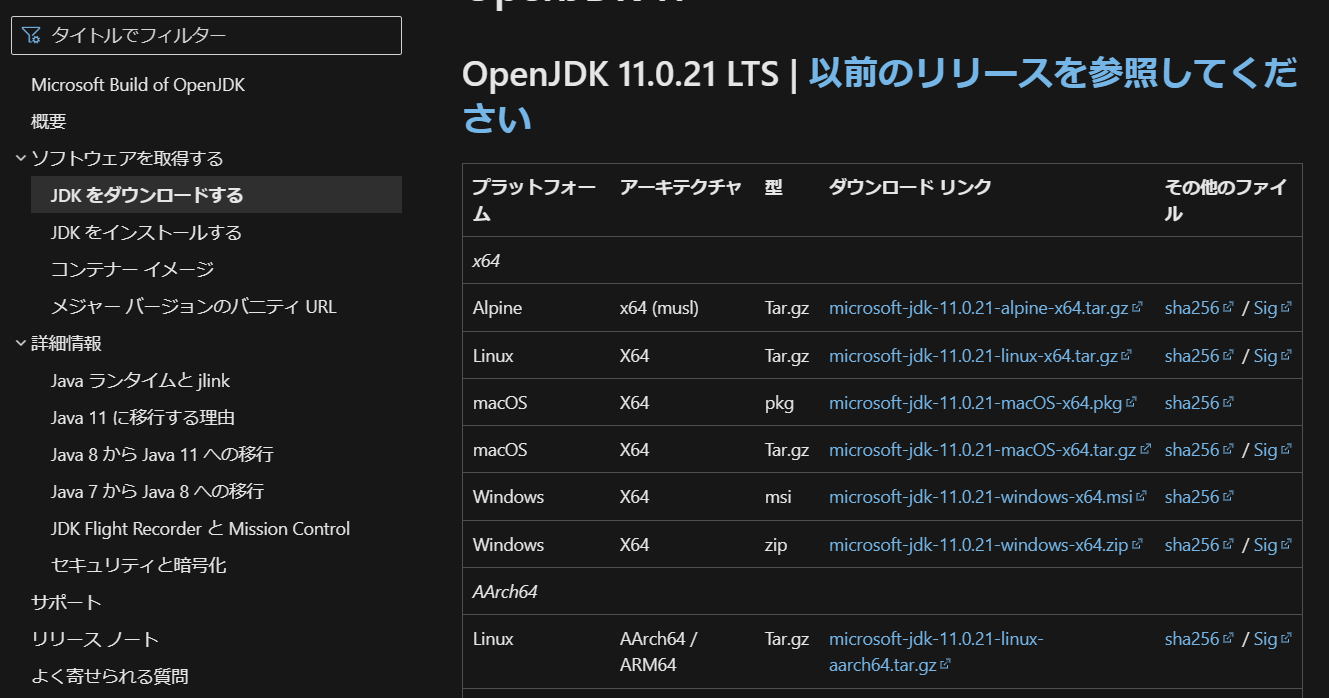Open よく寄せられる質問 in the sidebar

coord(110,676)
